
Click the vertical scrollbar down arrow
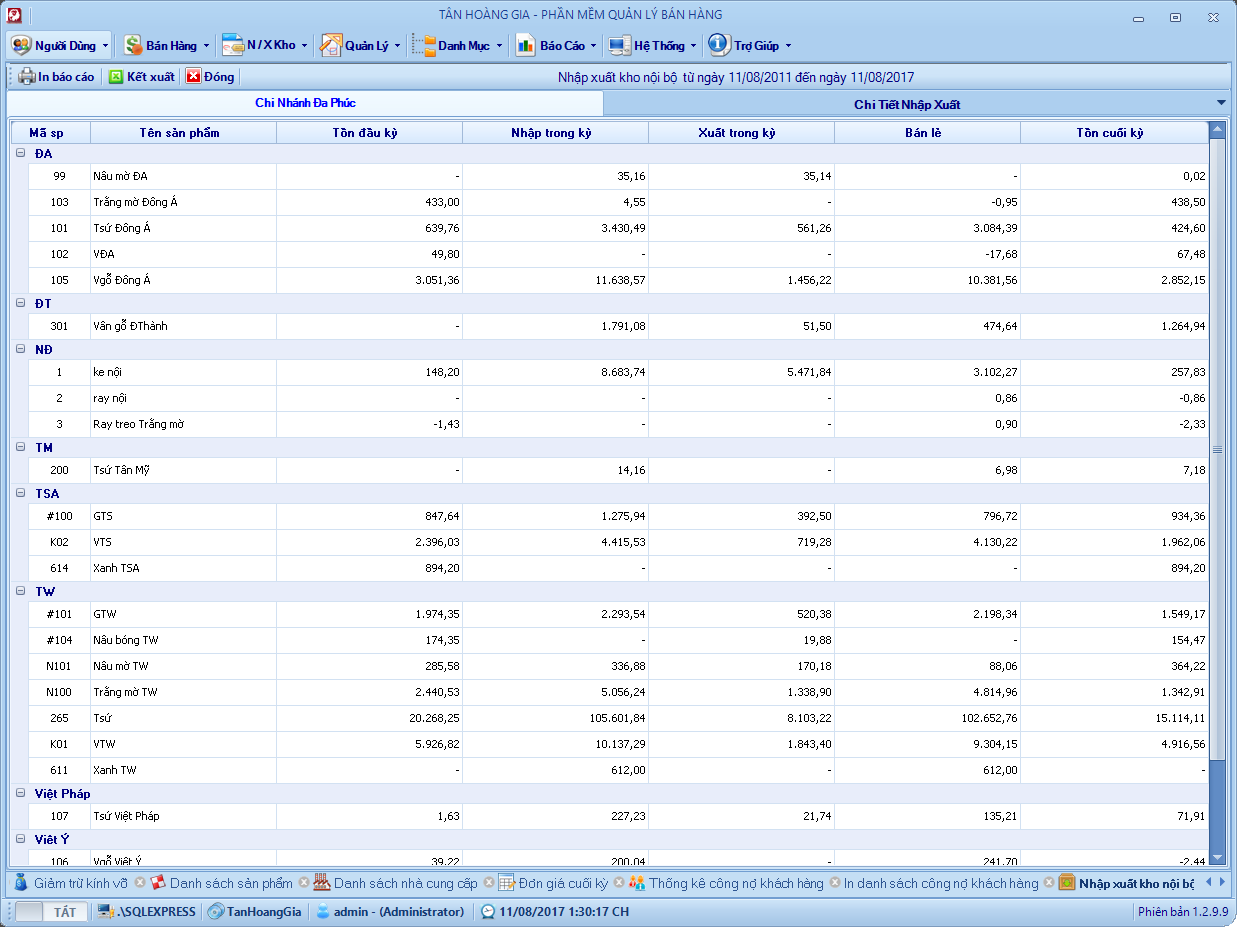(1217, 857)
